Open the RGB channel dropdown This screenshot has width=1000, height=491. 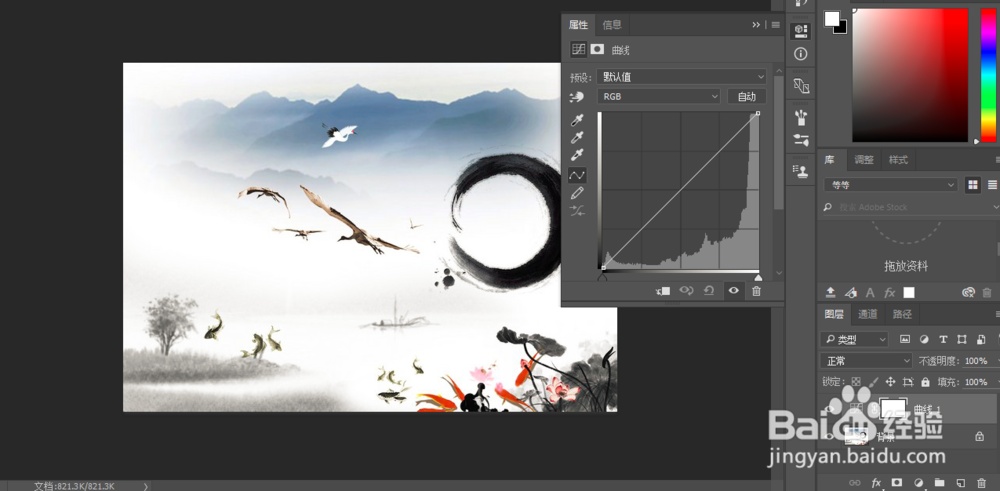click(x=659, y=96)
